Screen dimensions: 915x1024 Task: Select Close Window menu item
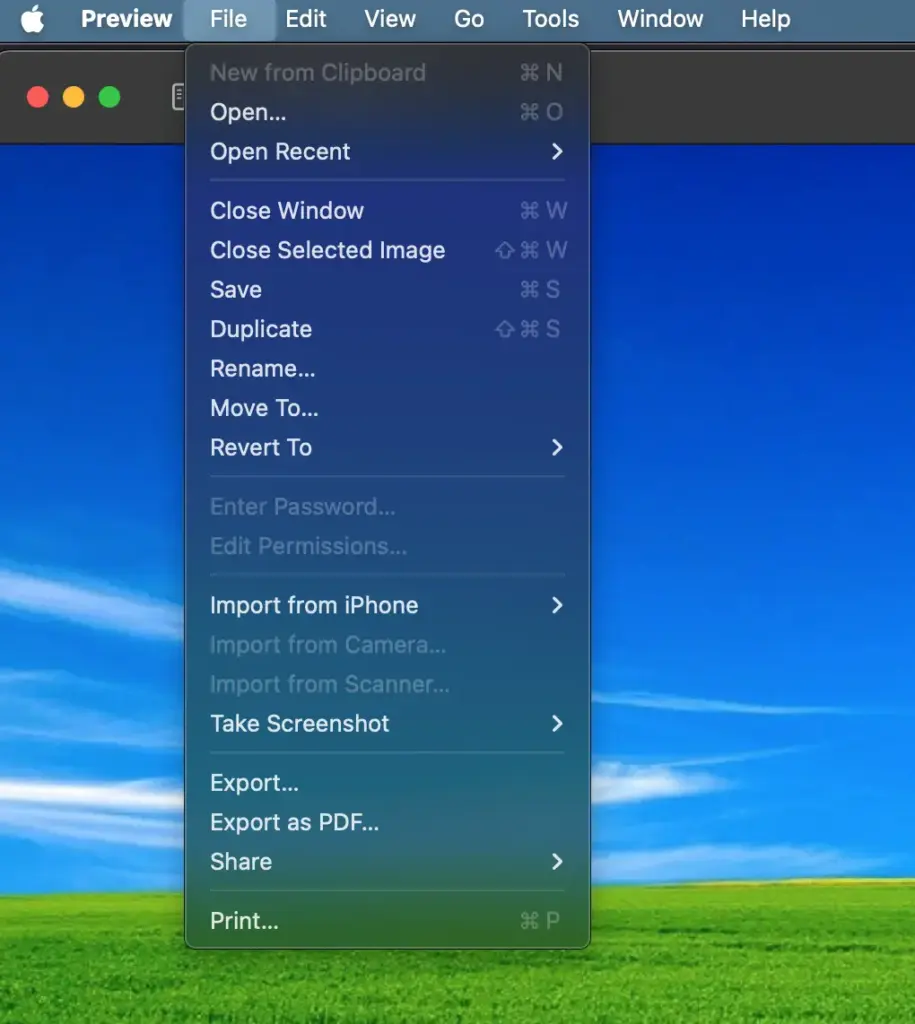click(x=387, y=211)
